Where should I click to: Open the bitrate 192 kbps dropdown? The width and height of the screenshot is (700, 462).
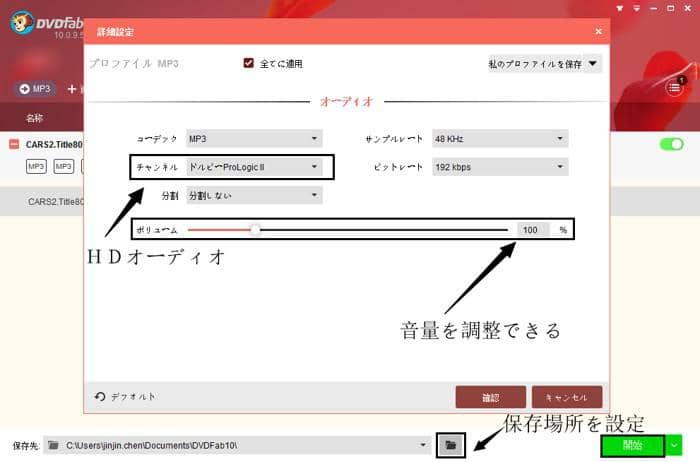click(x=500, y=167)
